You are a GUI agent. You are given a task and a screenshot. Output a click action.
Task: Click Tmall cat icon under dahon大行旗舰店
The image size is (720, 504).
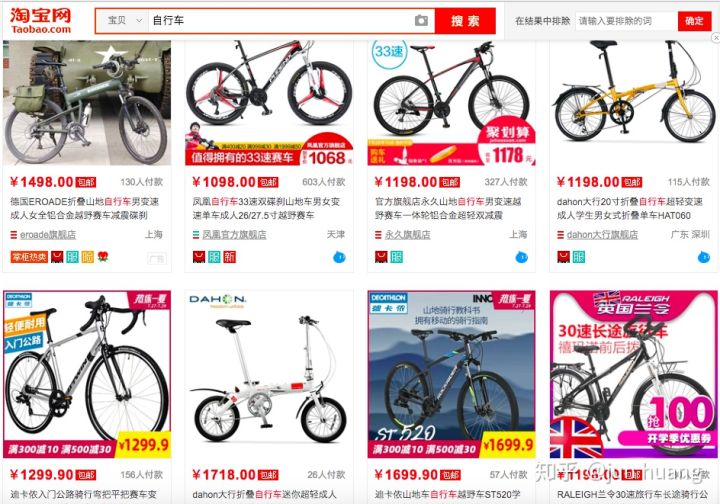point(564,257)
